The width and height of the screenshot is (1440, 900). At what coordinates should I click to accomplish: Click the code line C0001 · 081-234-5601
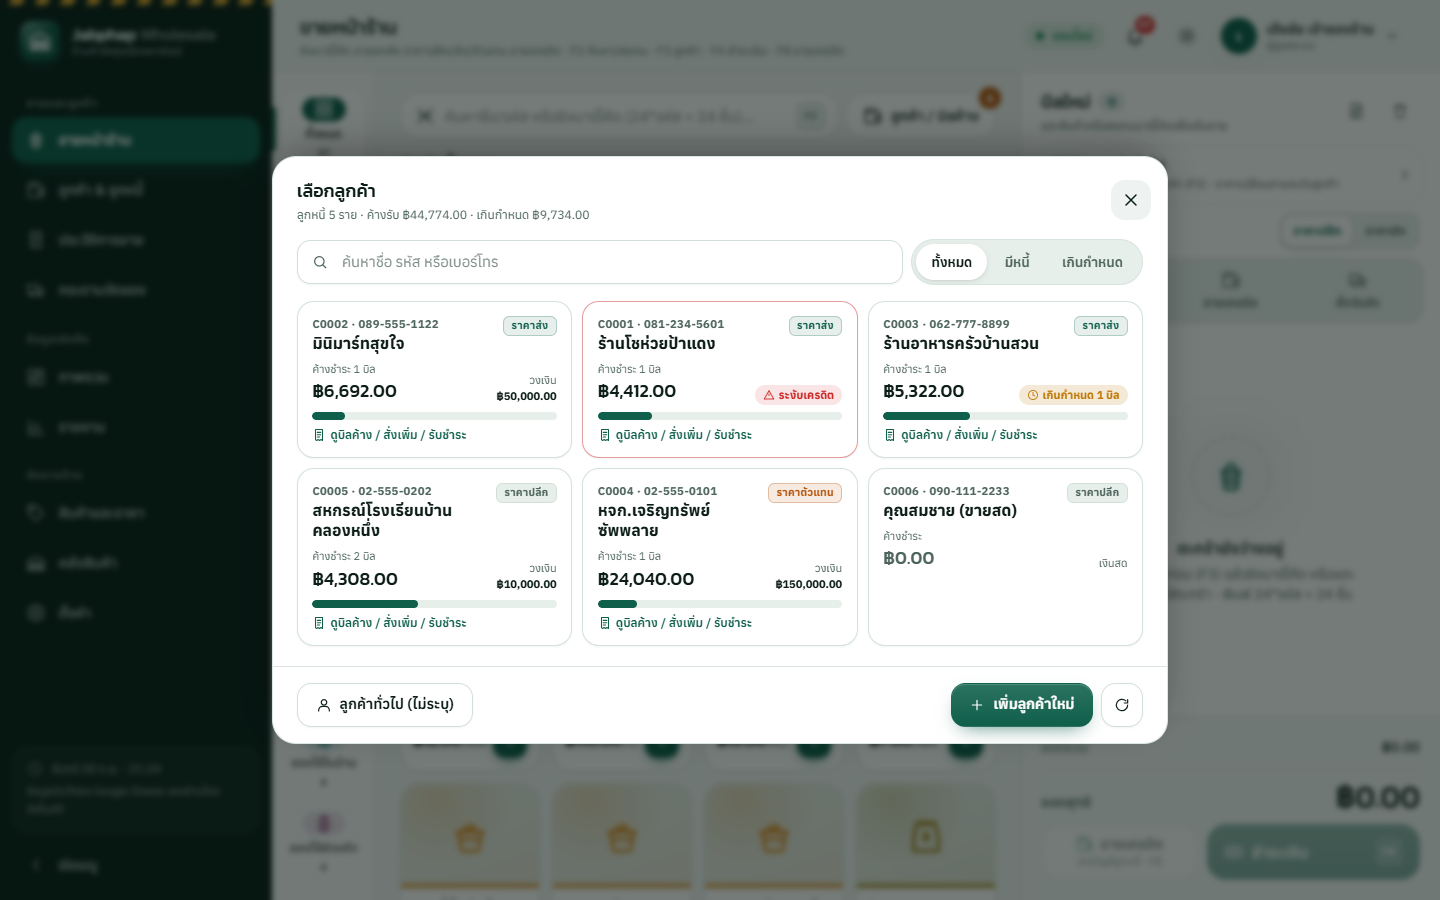[x=661, y=324]
